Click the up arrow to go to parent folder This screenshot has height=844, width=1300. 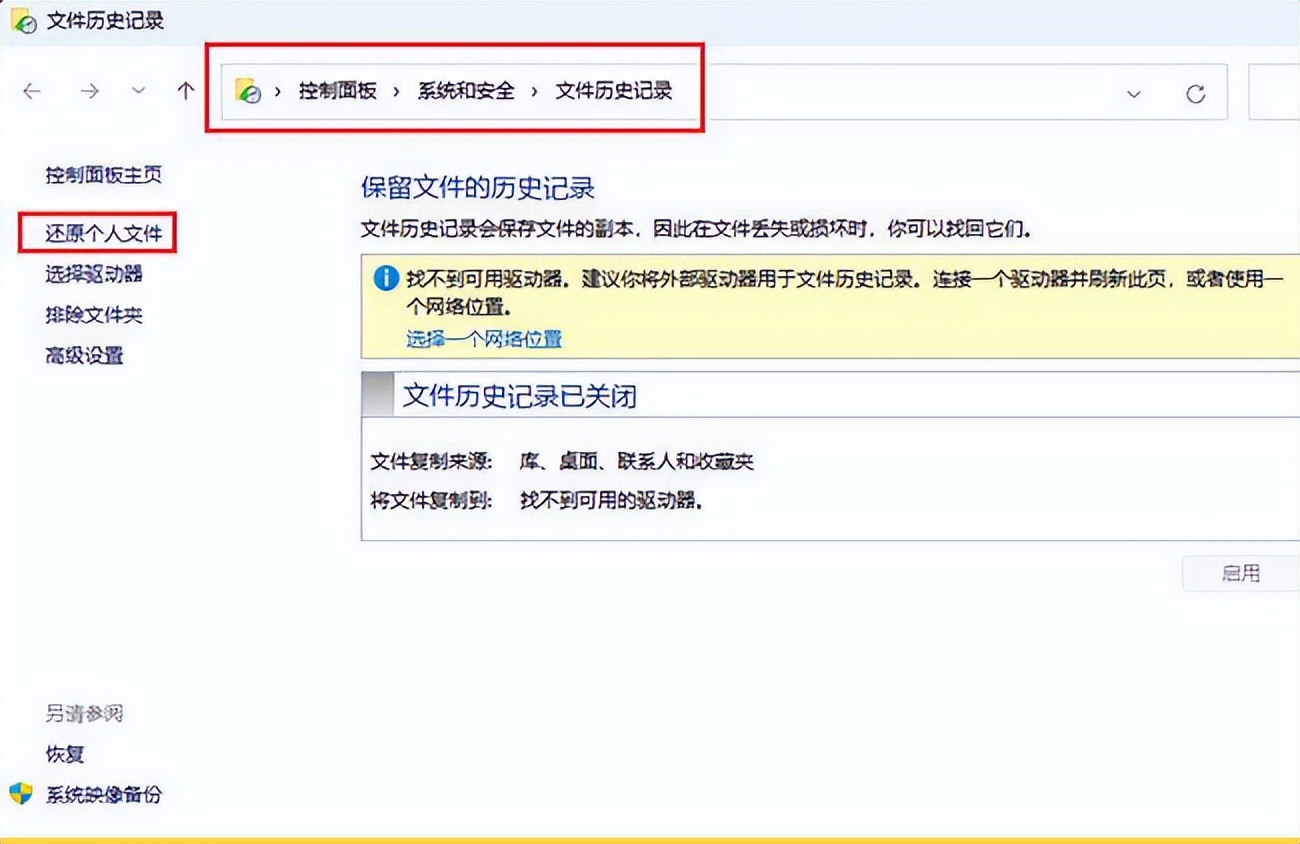[x=185, y=91]
